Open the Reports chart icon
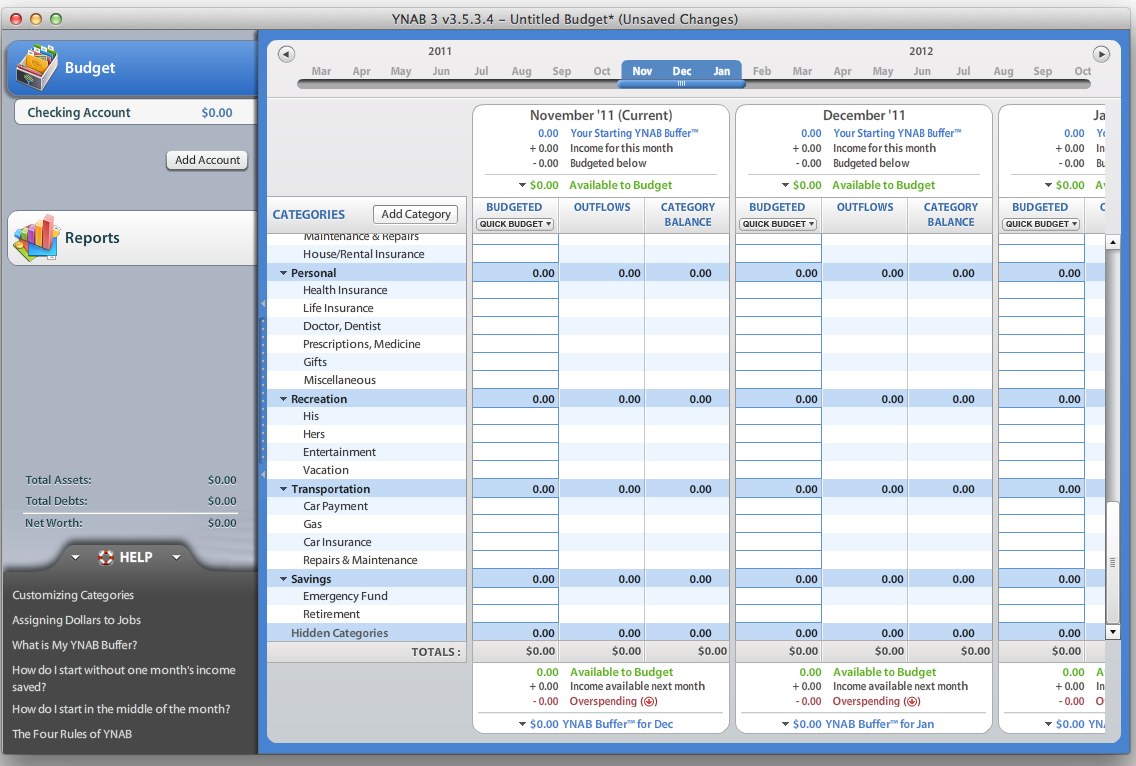The width and height of the screenshot is (1136, 766). [36, 237]
